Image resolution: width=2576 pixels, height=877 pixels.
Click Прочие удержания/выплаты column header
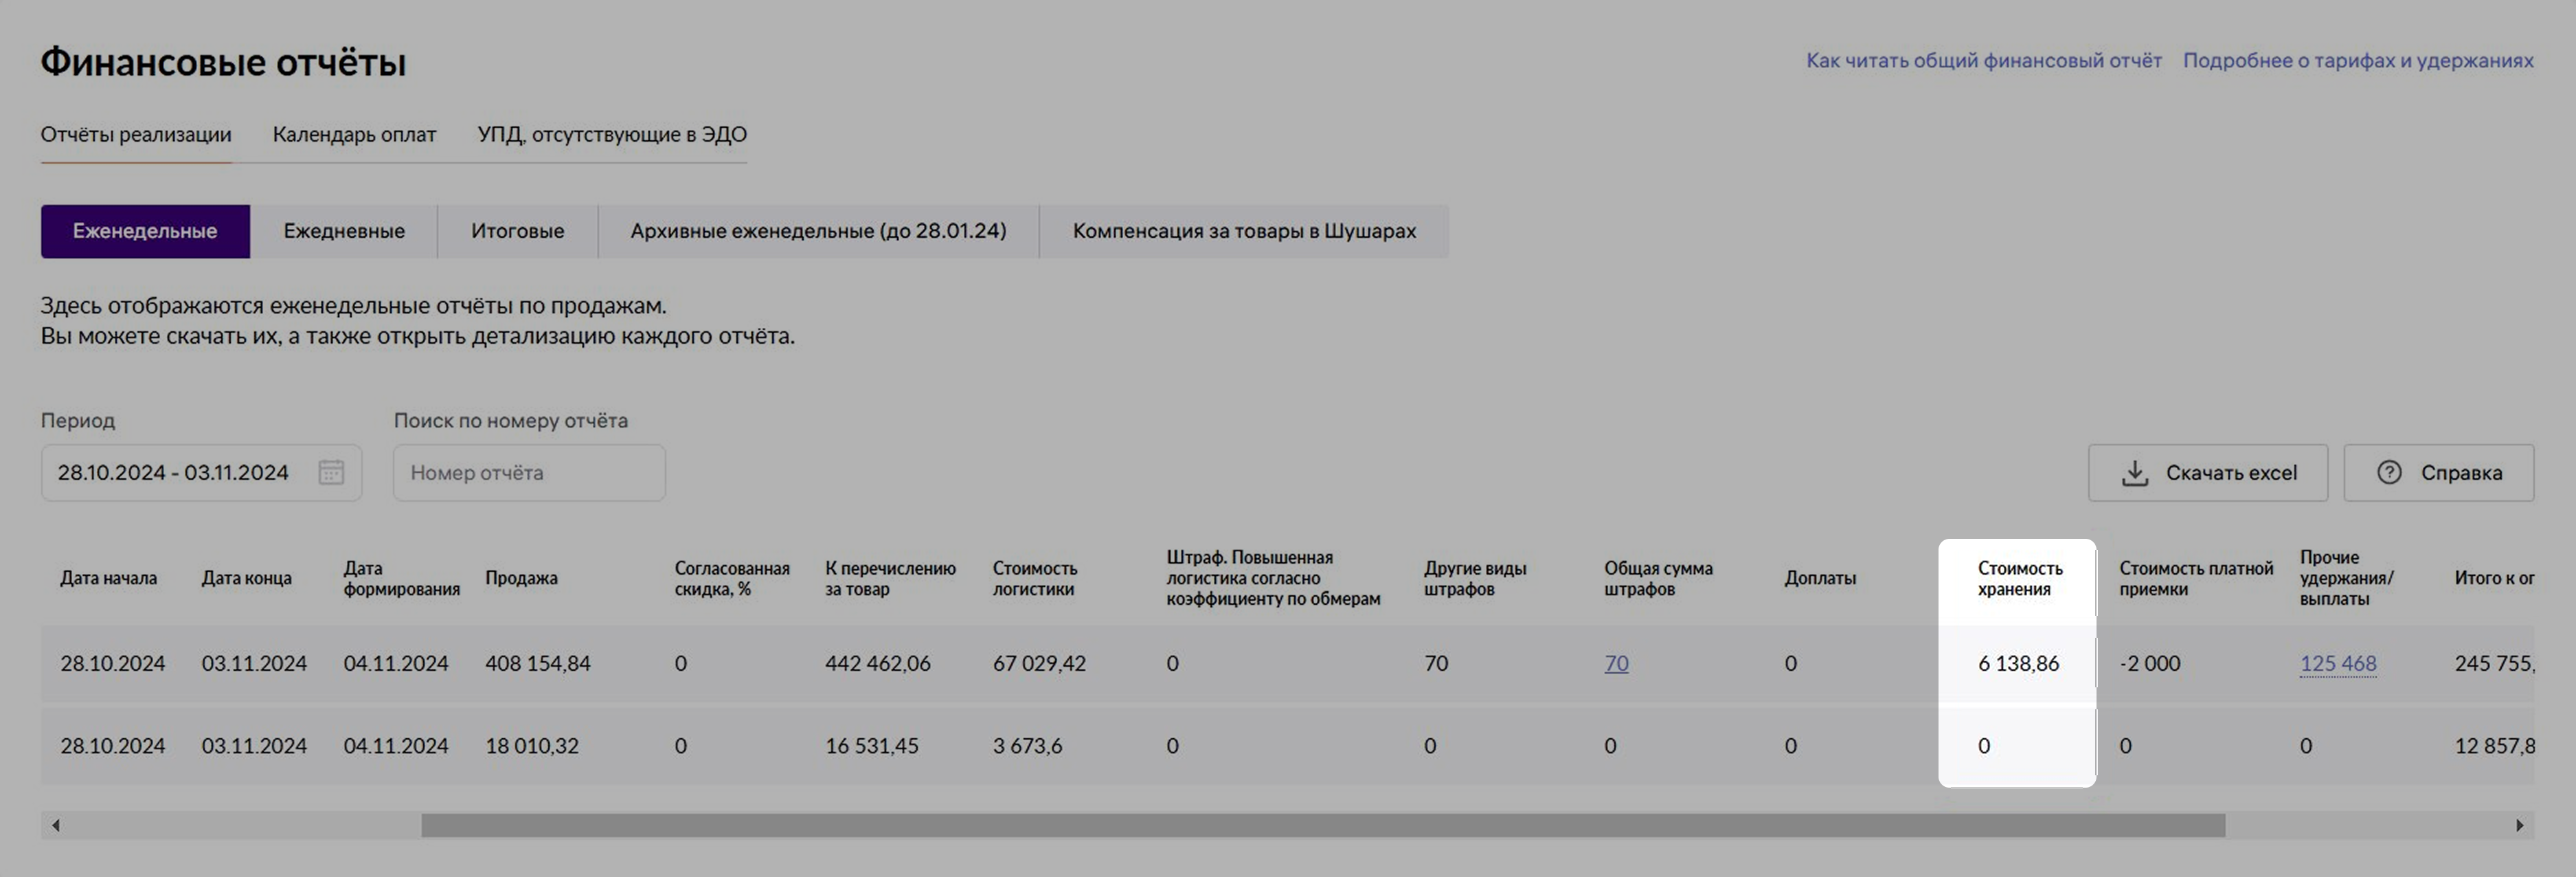(2346, 578)
